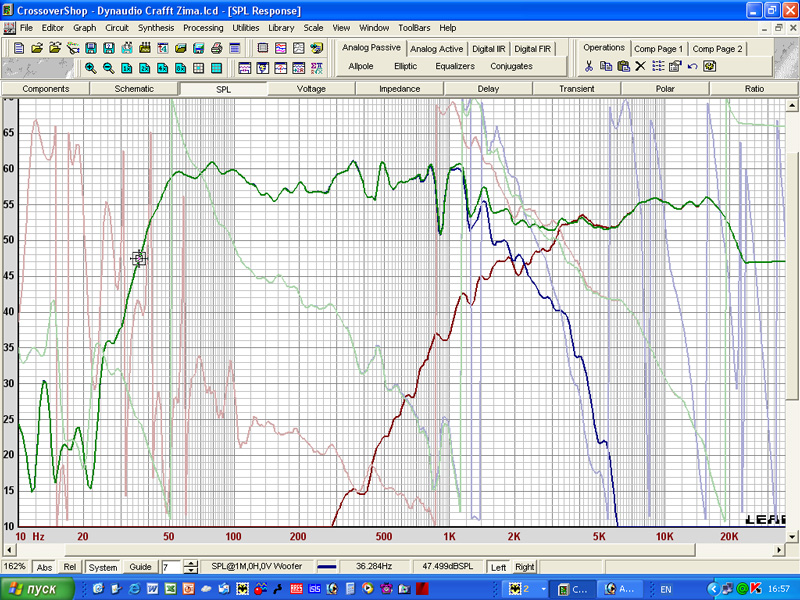The width and height of the screenshot is (800, 600).
Task: Click the full grid view icon
Action: (x=216, y=68)
